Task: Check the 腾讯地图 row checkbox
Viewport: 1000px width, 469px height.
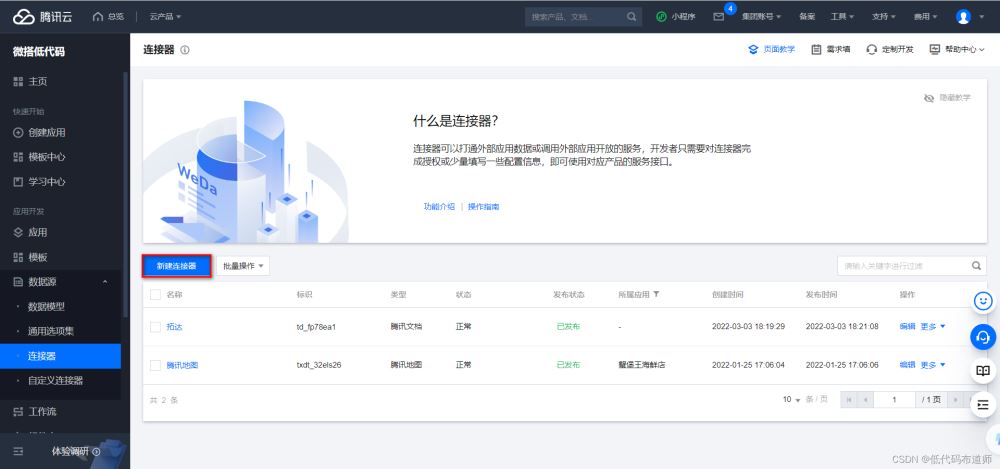Action: 155,365
